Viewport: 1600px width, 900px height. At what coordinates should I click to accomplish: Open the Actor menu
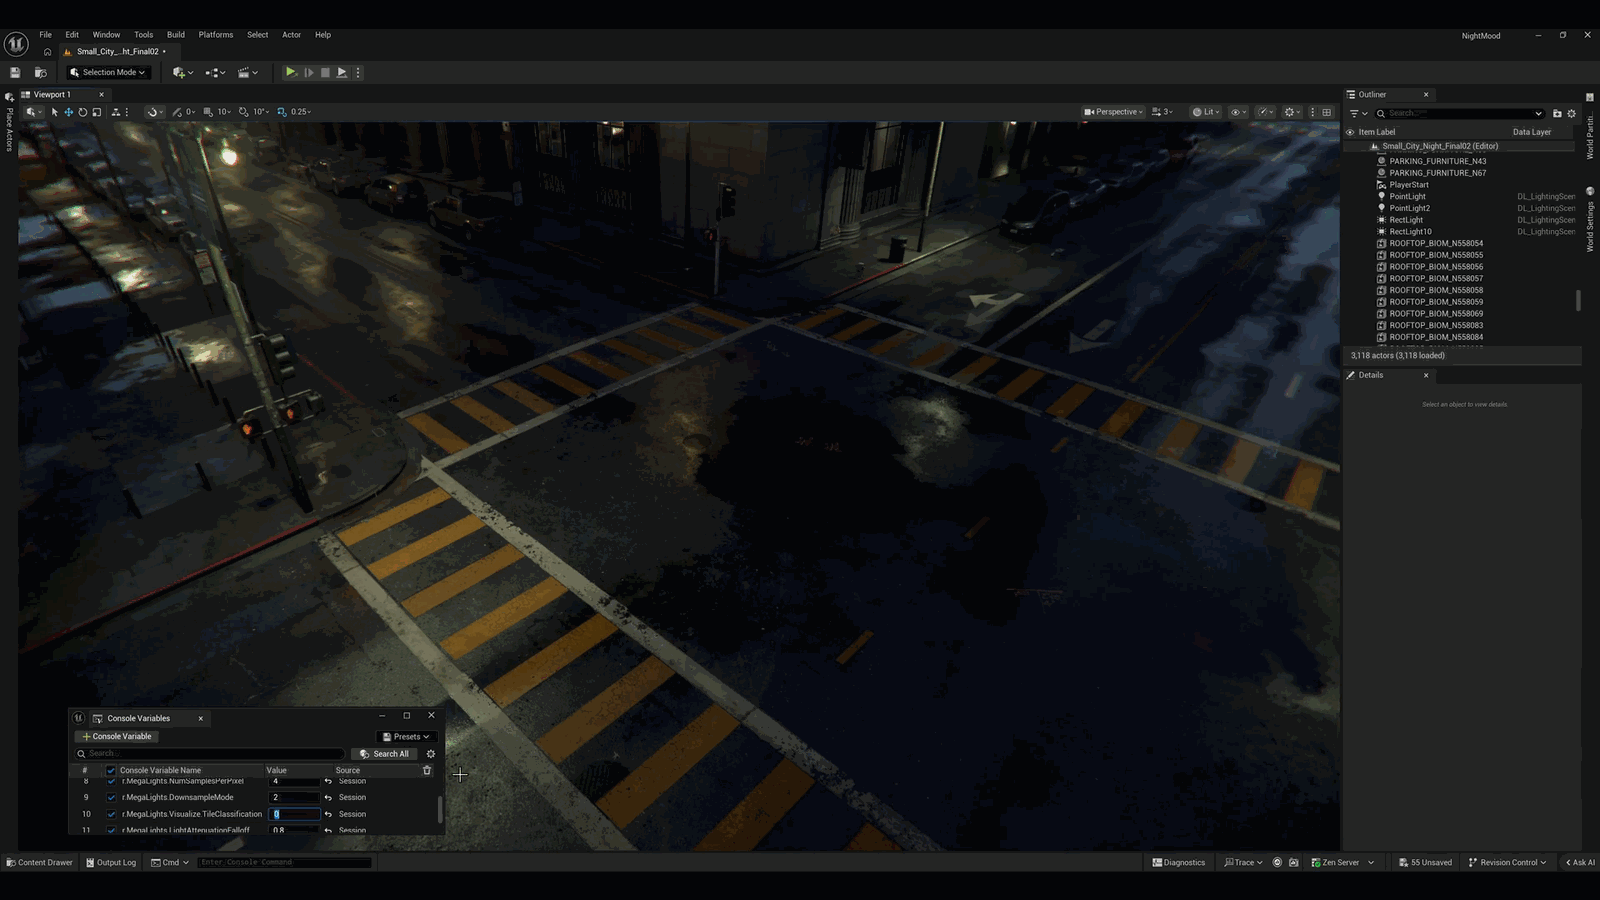pyautogui.click(x=291, y=35)
